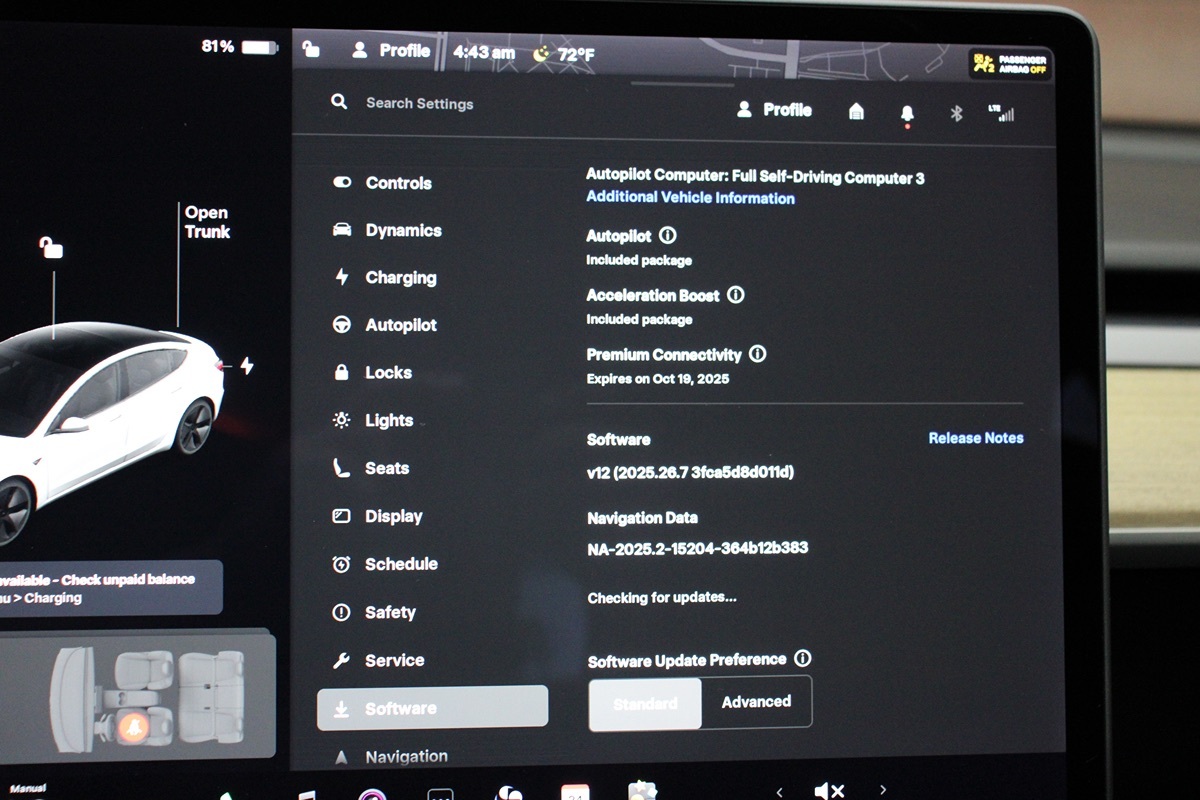
Task: Open the Charging settings menu
Action: [x=400, y=278]
